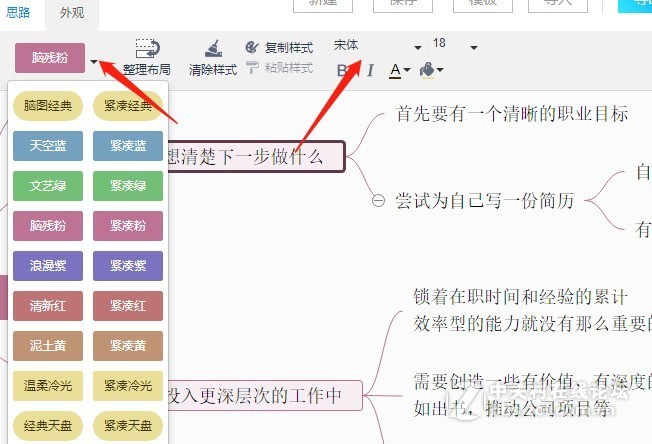Open the theme dropdown arrow
This screenshot has height=444, width=652.
click(x=94, y=62)
